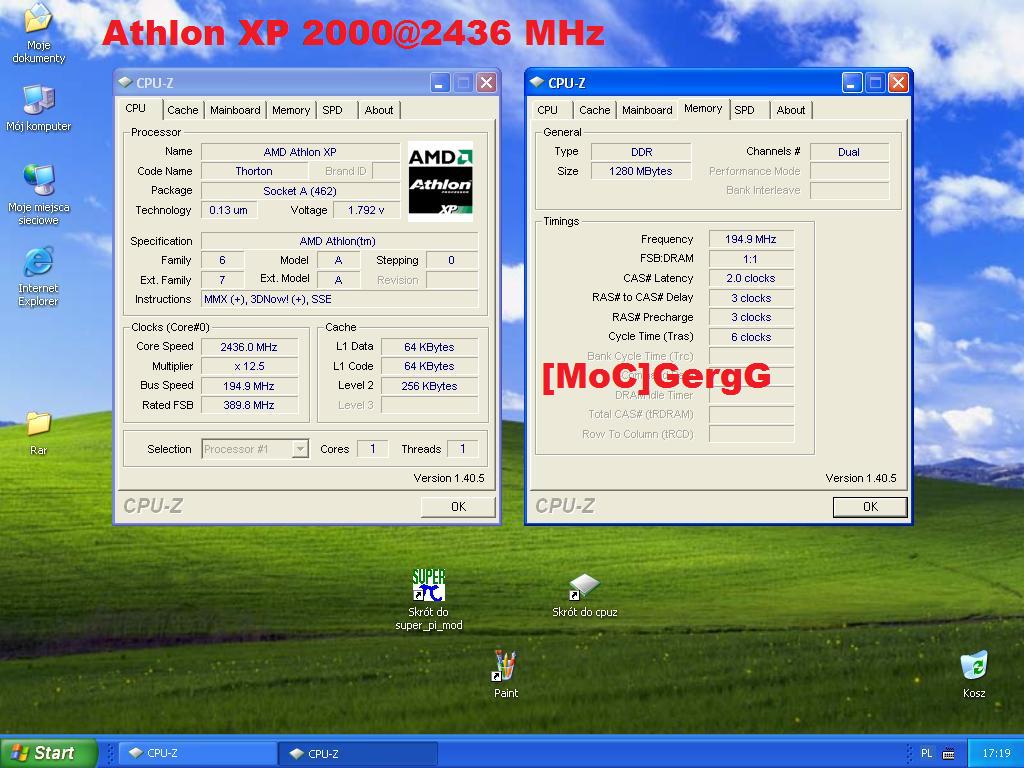
Task: Open the Start menu
Action: 49,753
